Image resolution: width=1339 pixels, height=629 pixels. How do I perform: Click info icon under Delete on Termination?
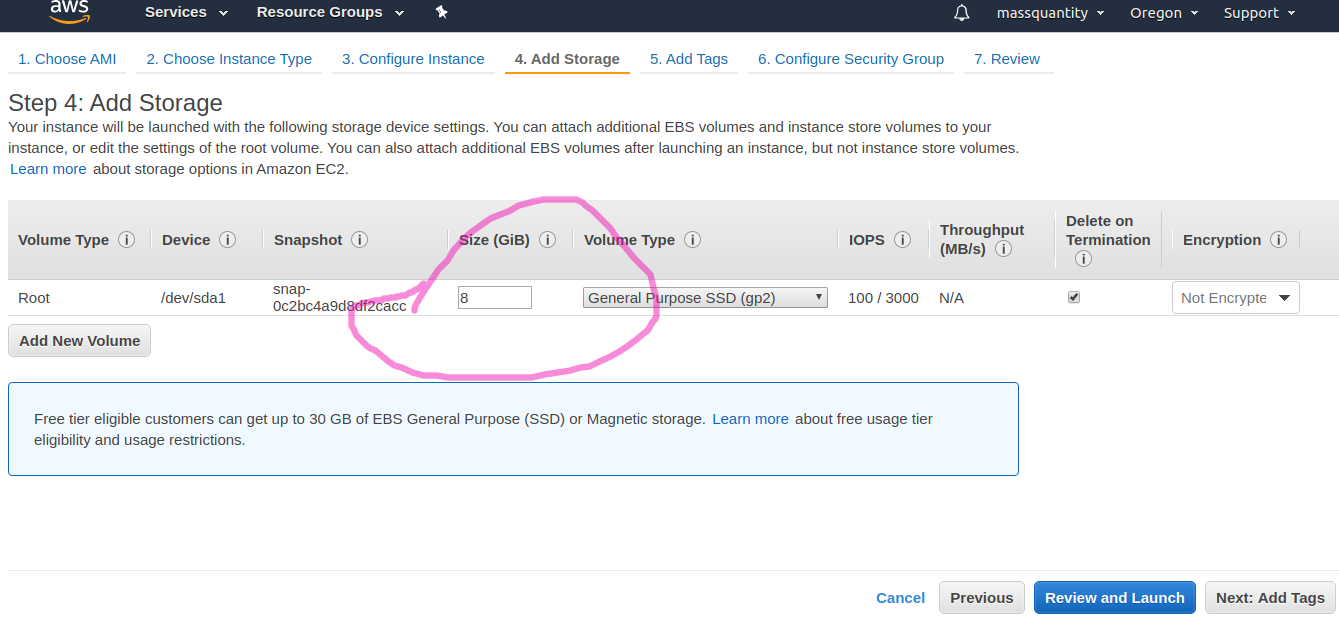[x=1083, y=258]
